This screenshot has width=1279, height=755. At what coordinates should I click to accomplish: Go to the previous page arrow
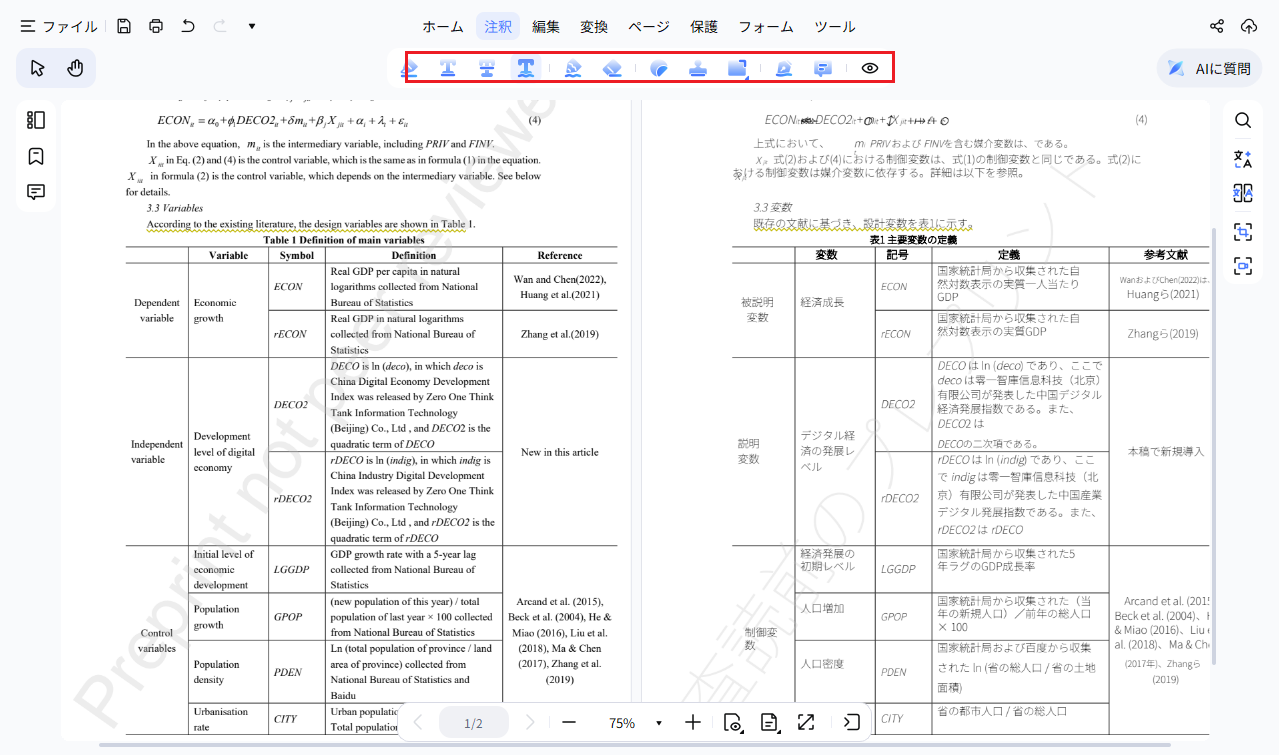click(x=418, y=722)
